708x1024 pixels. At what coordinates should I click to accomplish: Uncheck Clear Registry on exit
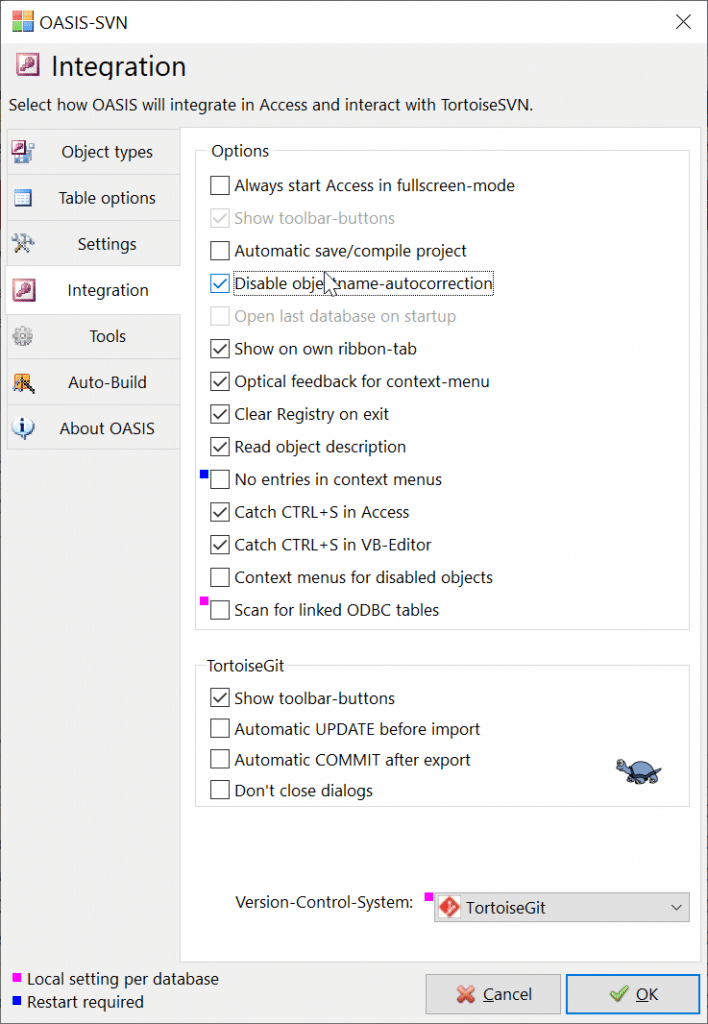click(x=219, y=414)
